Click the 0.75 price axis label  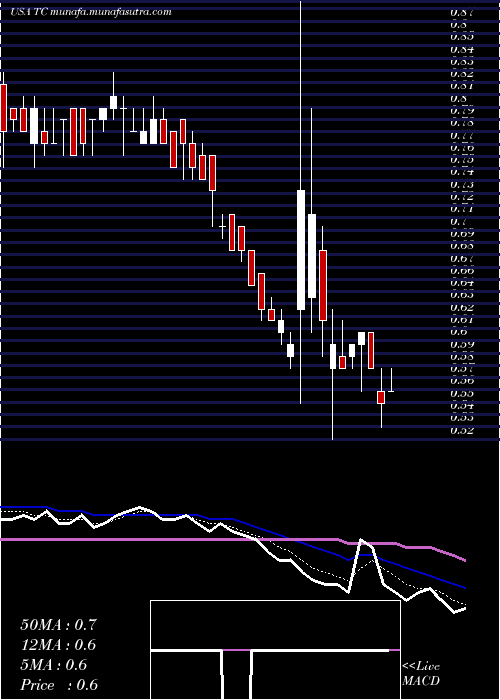[x=461, y=159]
